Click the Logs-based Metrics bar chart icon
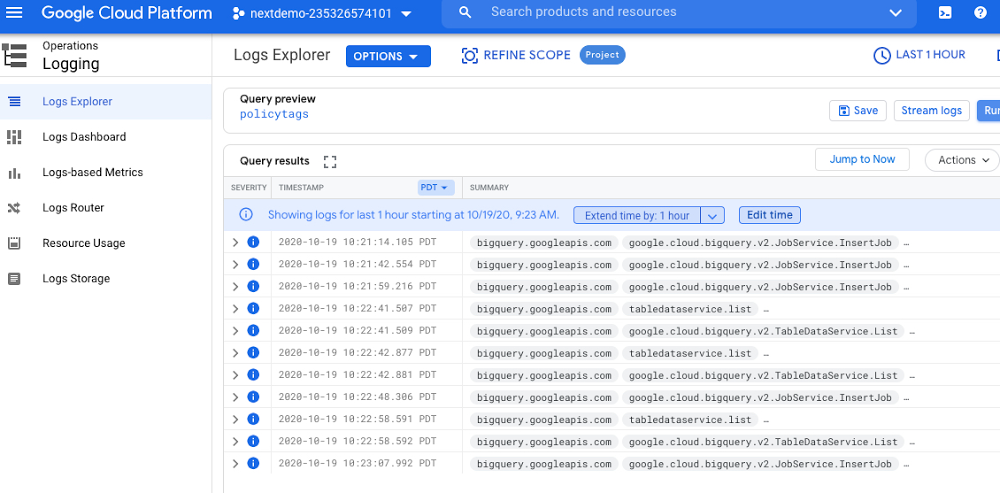1000x493 pixels. click(x=14, y=173)
